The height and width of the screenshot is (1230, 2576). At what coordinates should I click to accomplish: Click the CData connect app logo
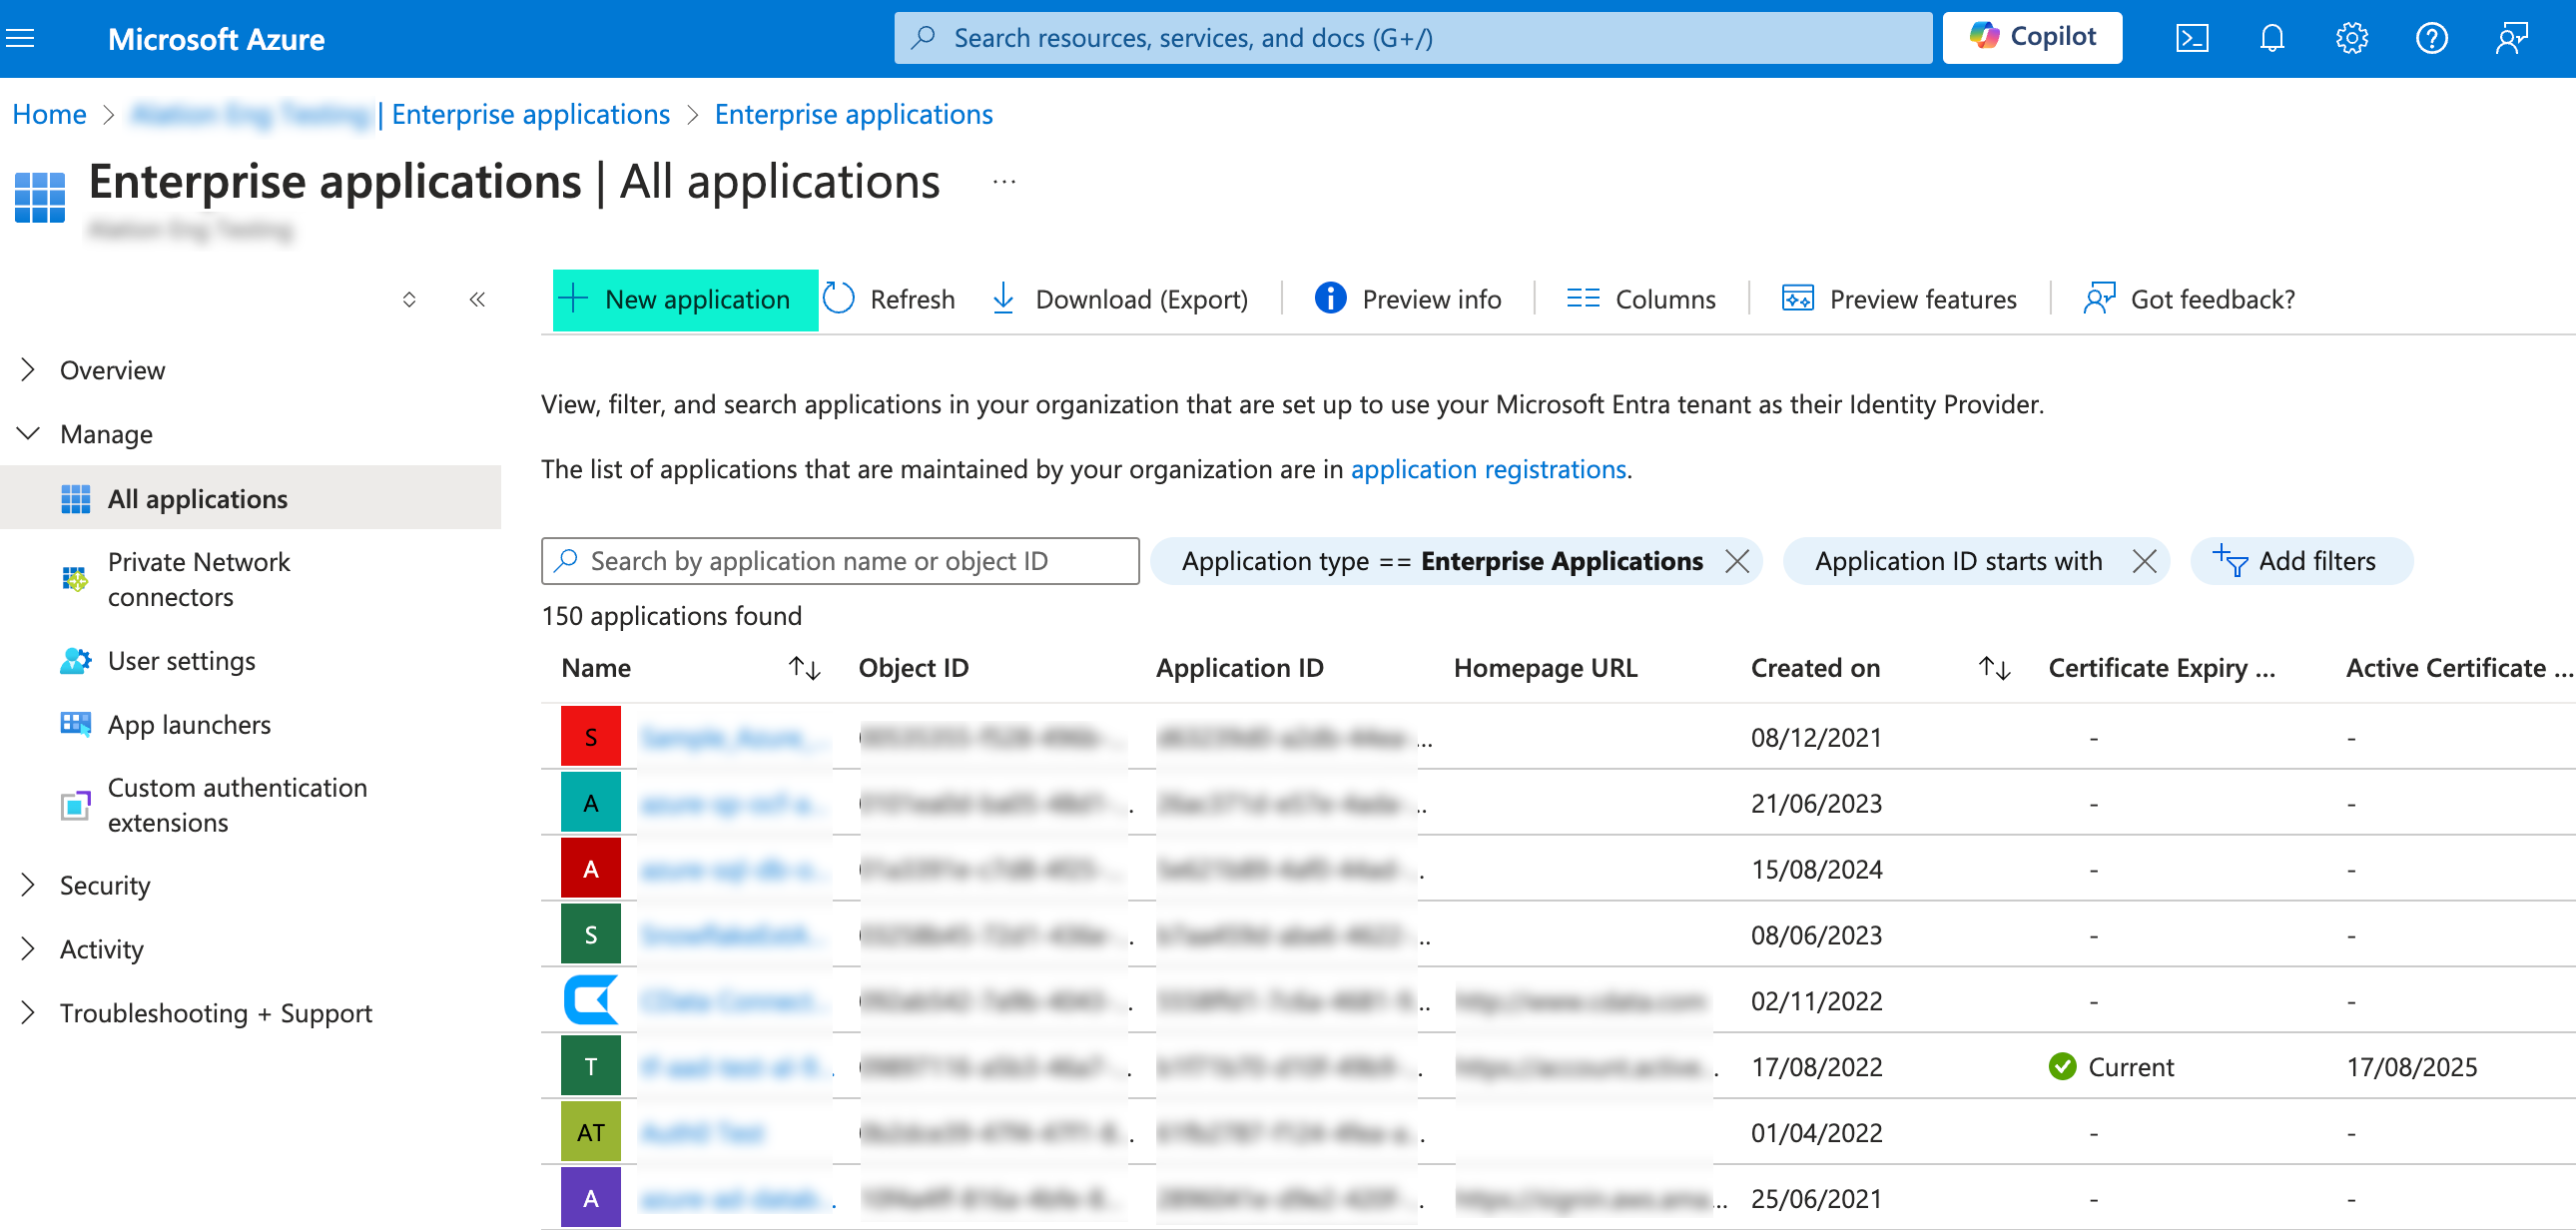591,1001
